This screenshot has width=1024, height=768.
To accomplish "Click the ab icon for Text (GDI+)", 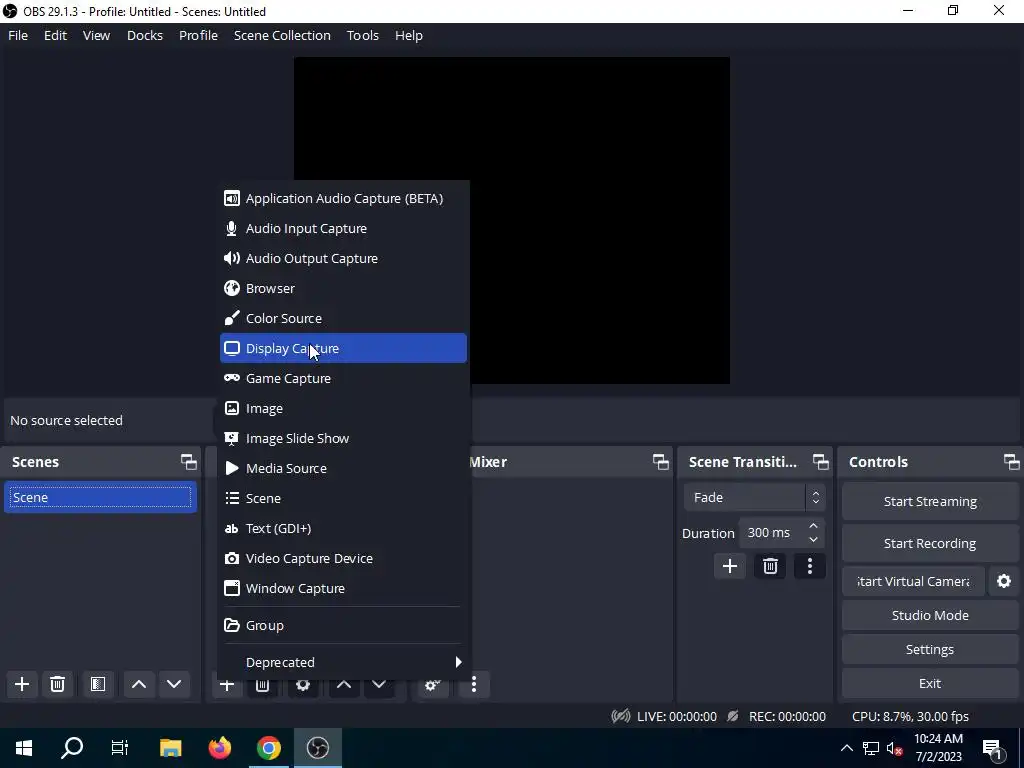I will [232, 528].
